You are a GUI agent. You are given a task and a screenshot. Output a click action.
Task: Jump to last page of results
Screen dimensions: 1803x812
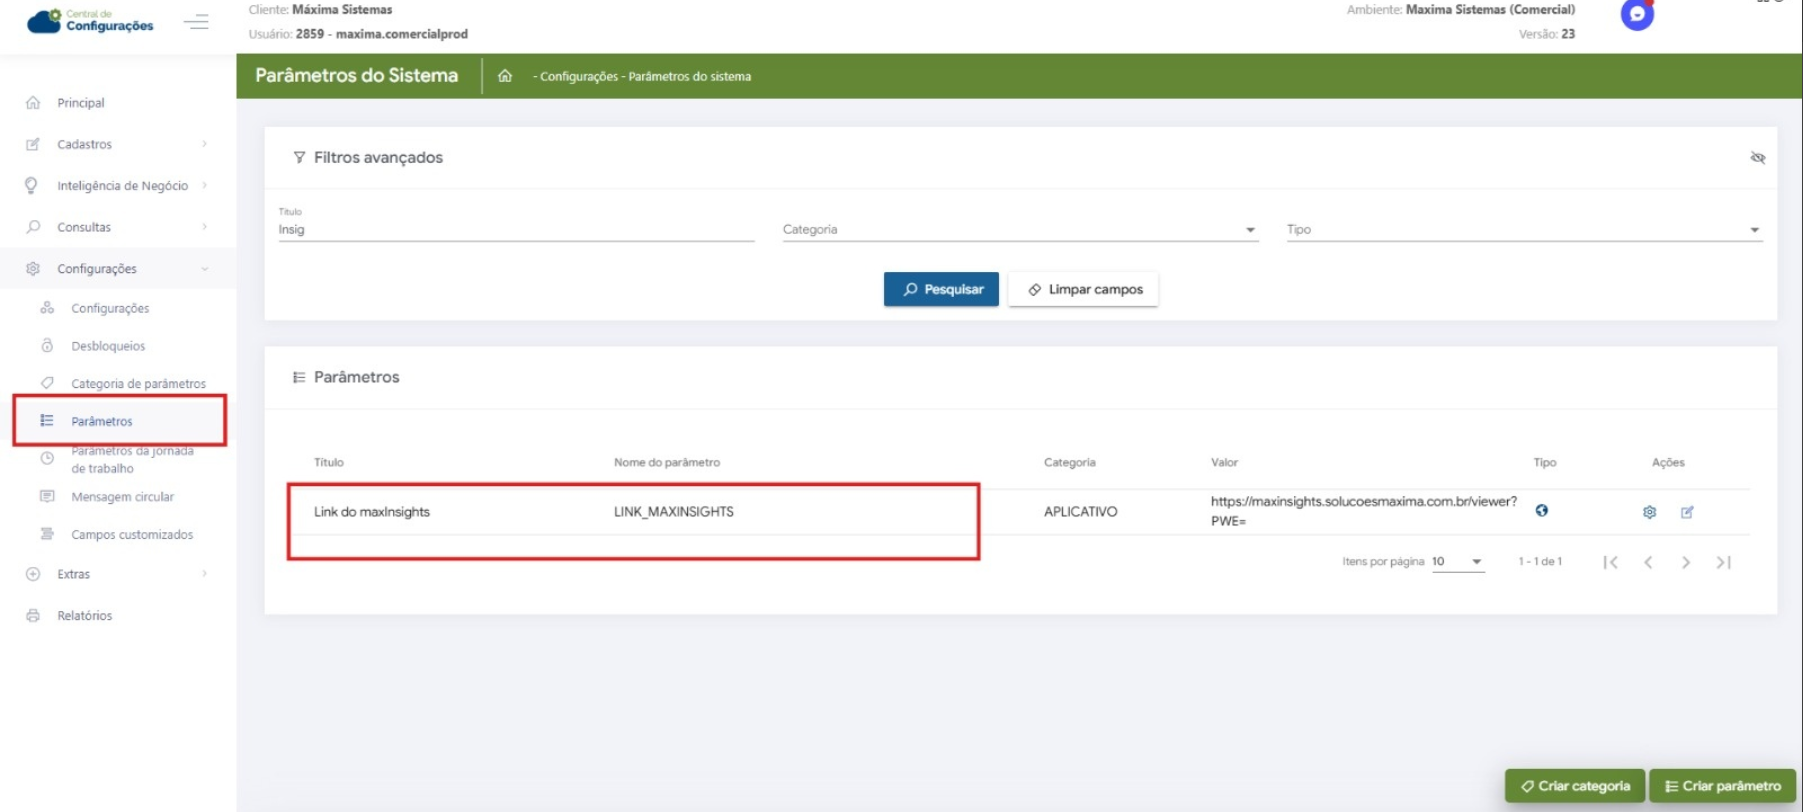tap(1723, 562)
